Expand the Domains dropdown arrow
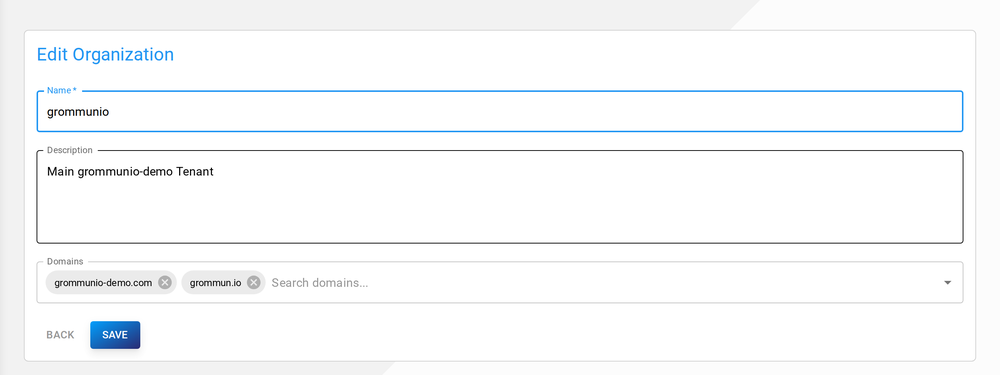1000x375 pixels. tap(947, 283)
